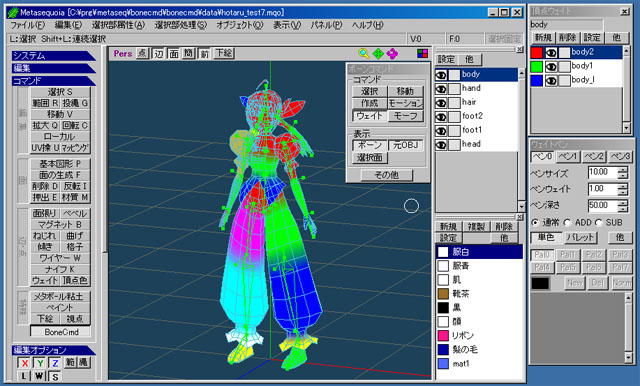The image size is (640, 386).
Task: Toggle the X axis edit option
Action: [24, 363]
